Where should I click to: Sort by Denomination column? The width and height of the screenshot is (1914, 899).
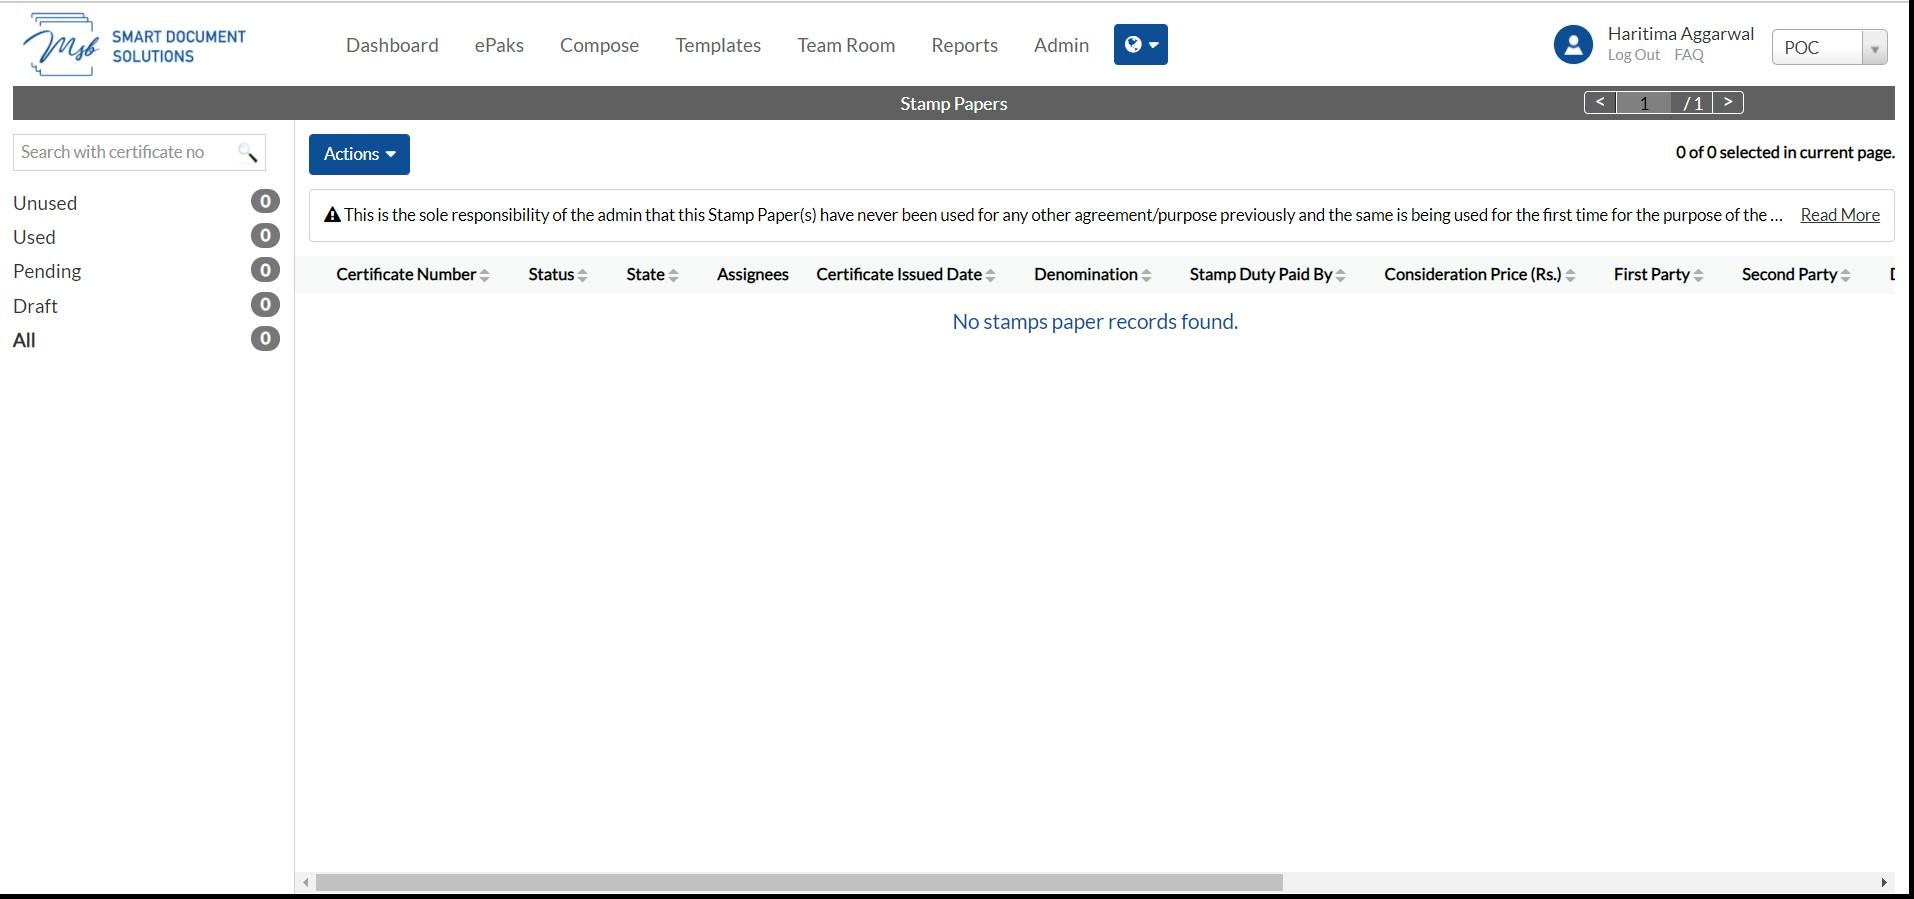(1093, 275)
